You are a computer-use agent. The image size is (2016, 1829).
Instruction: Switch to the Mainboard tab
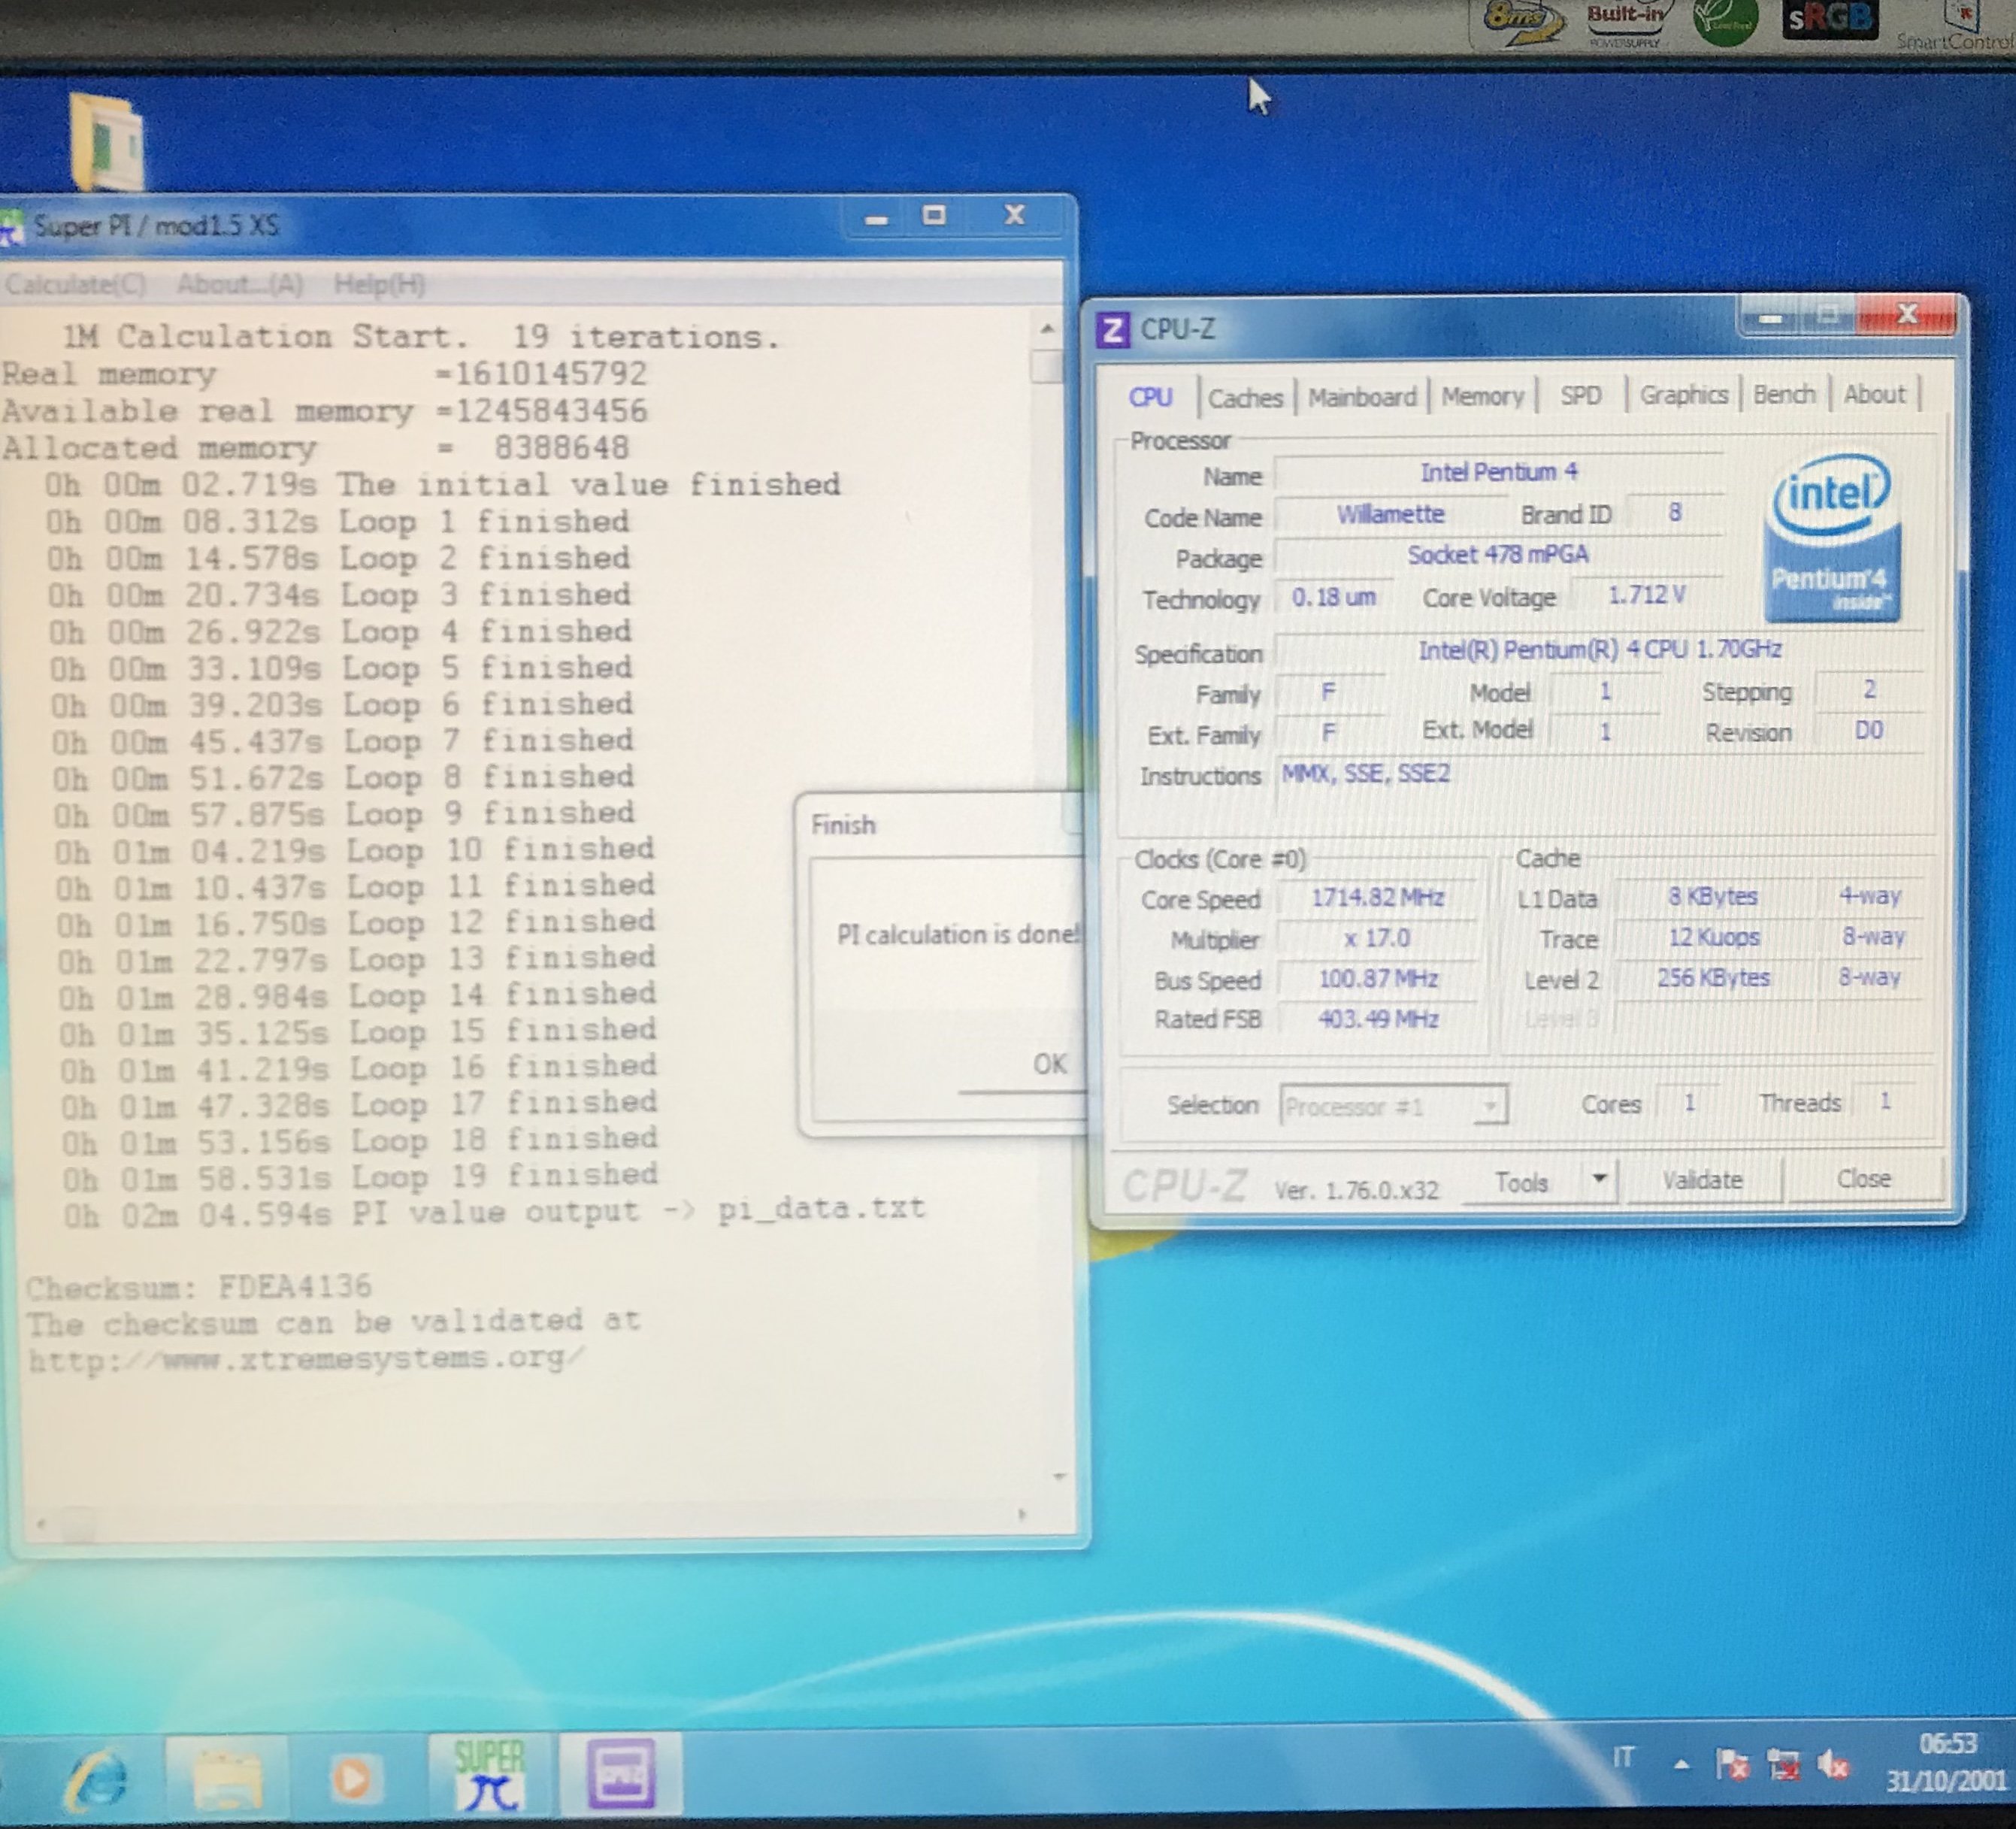pos(1362,397)
